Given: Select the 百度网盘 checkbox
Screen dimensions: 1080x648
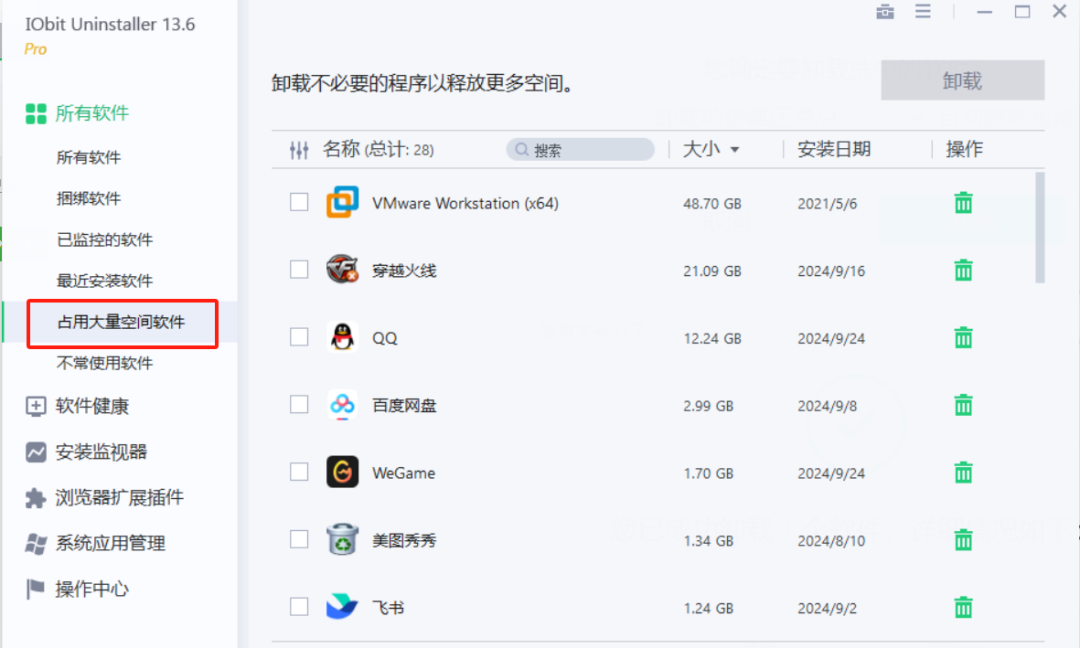Looking at the screenshot, I should 298,405.
